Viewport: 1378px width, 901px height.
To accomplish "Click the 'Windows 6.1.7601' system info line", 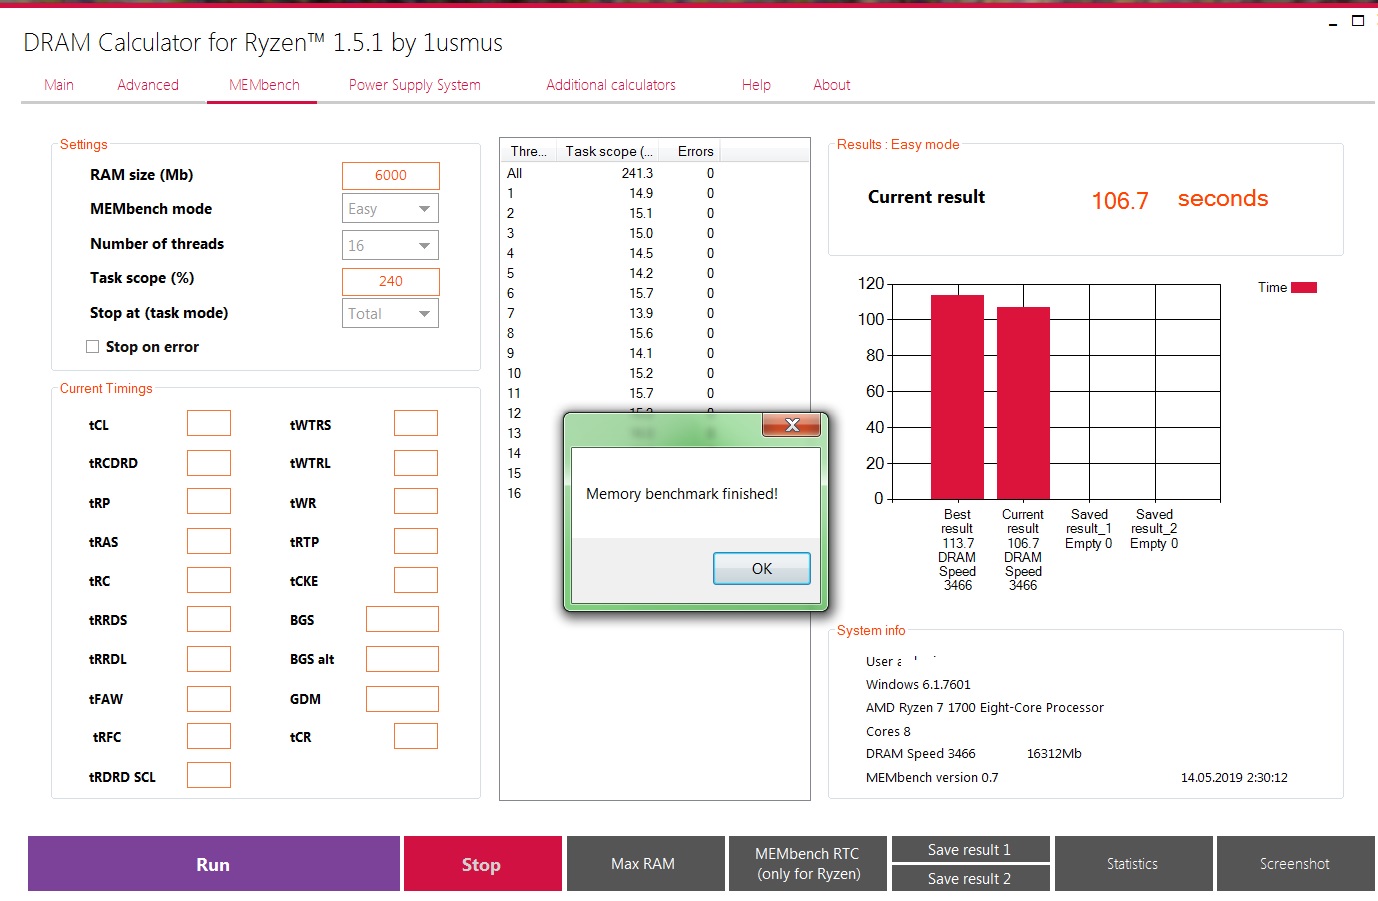I will 918,685.
